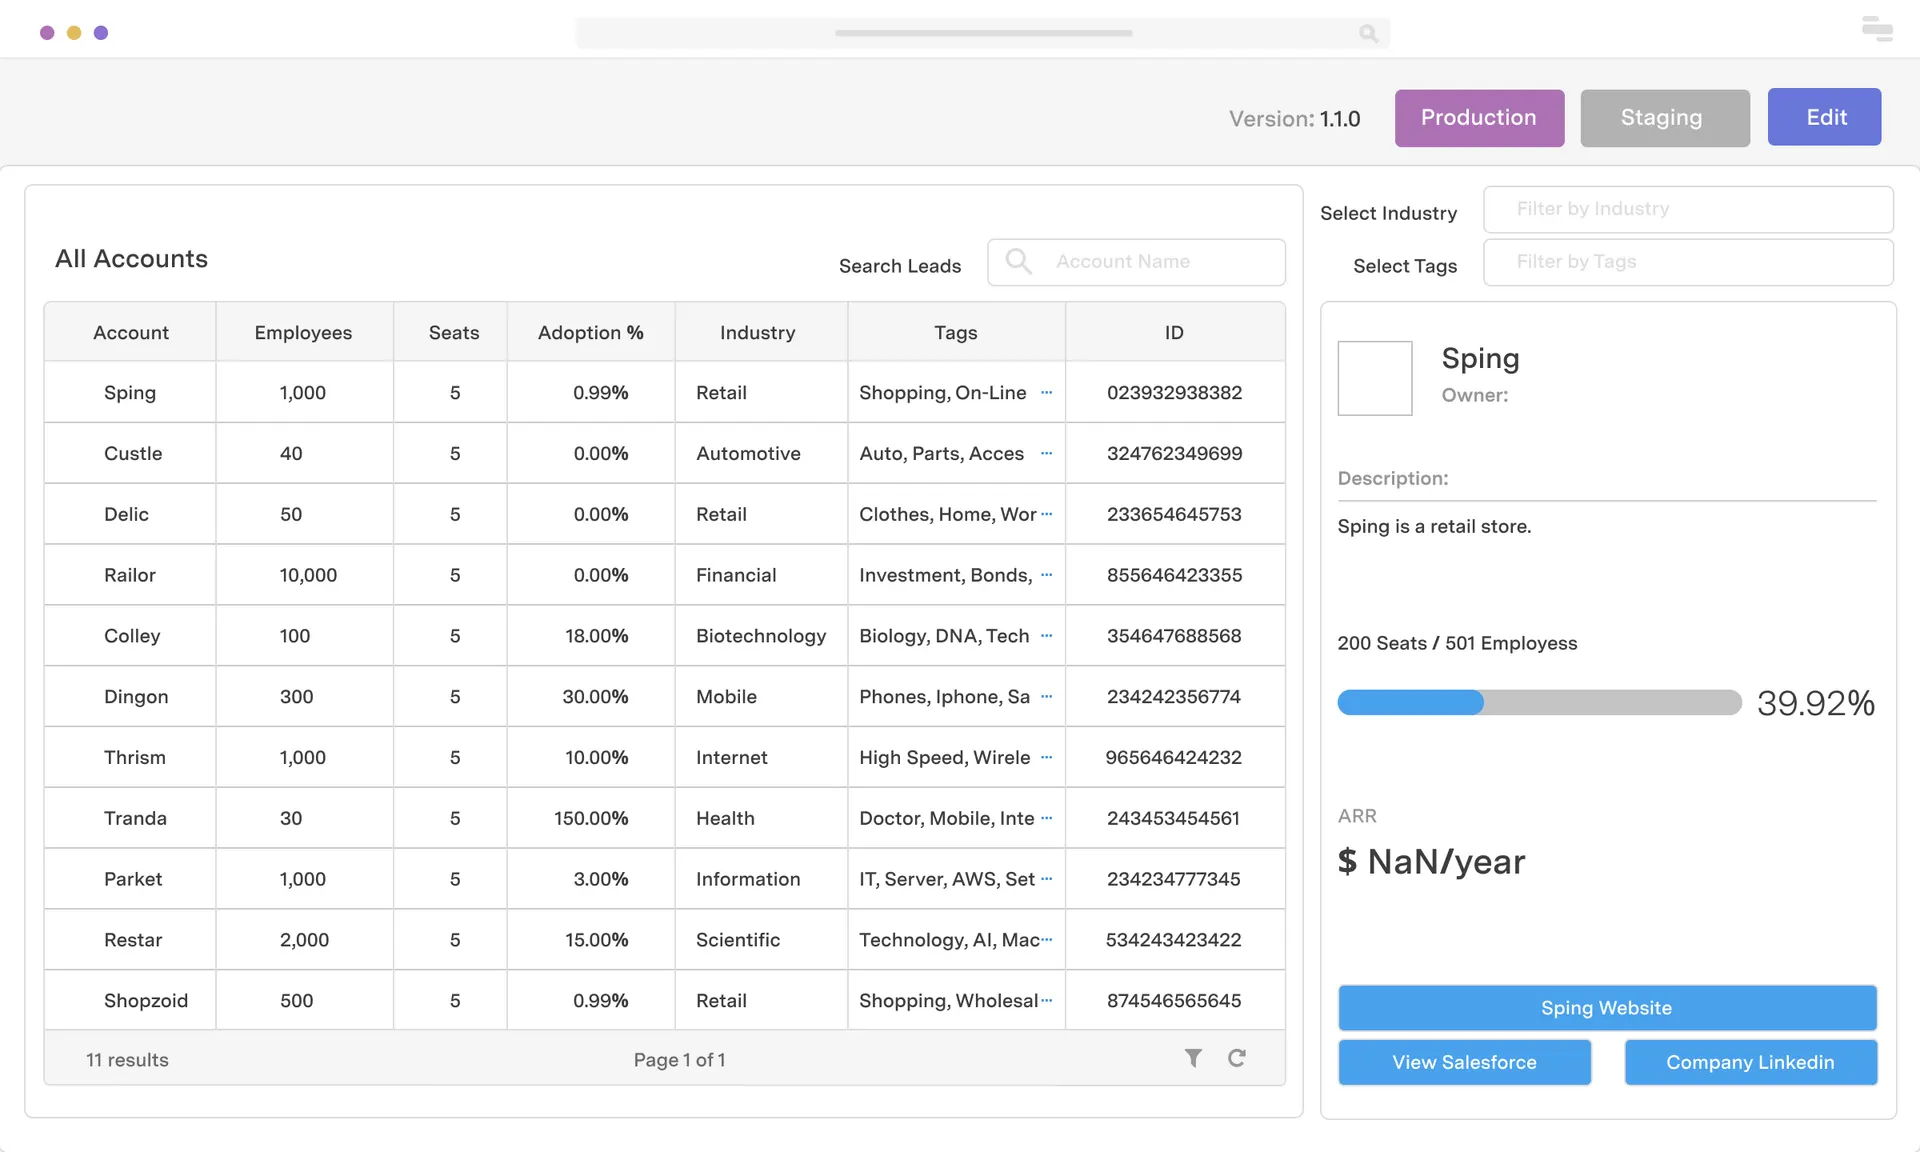Expand tags ellipsis in the Sping row

[x=1047, y=392]
